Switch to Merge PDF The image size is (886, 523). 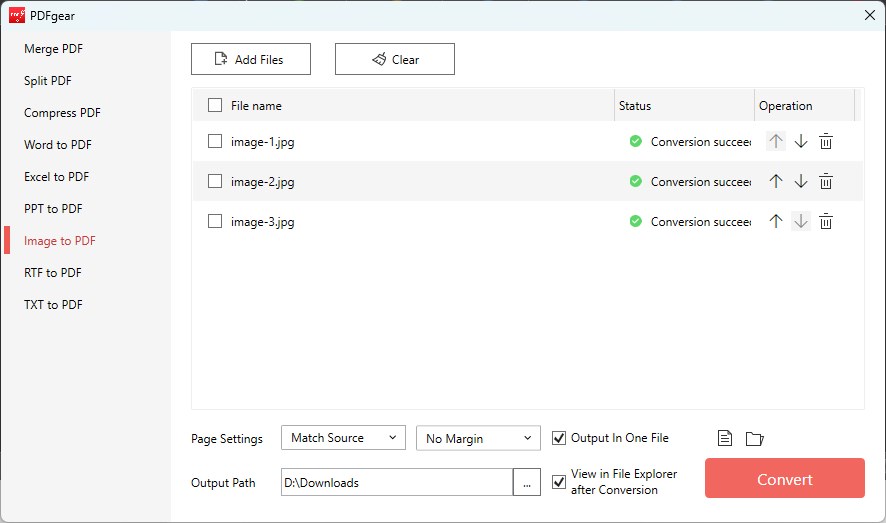click(x=54, y=49)
